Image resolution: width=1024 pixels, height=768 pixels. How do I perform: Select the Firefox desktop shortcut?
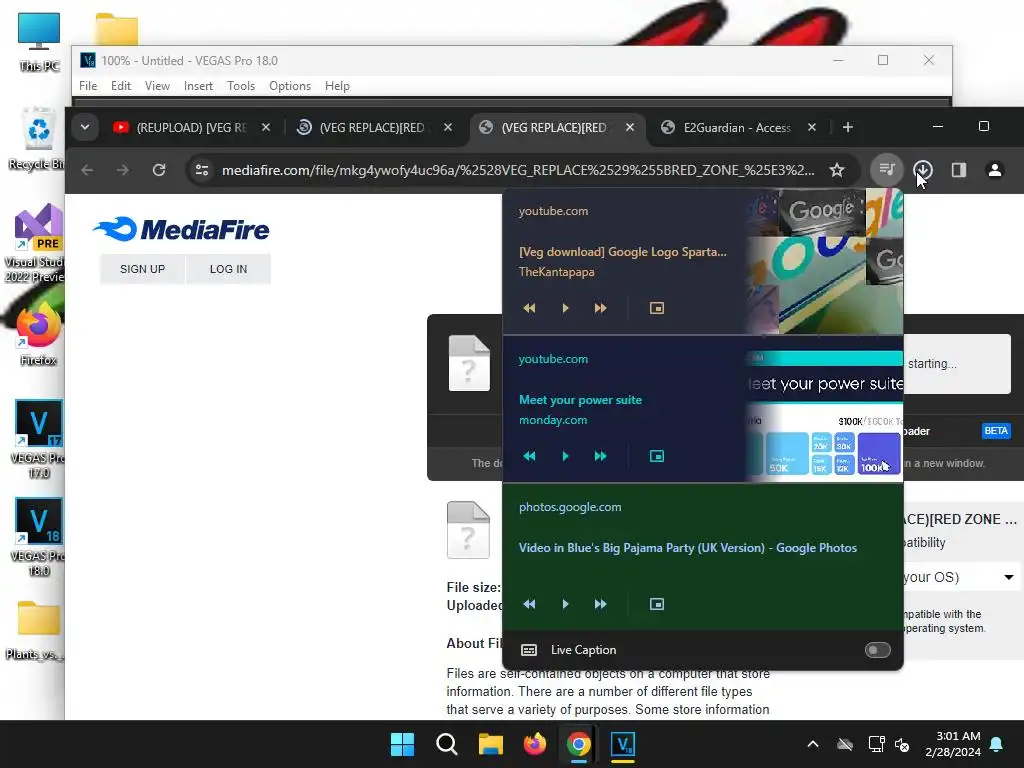38,333
